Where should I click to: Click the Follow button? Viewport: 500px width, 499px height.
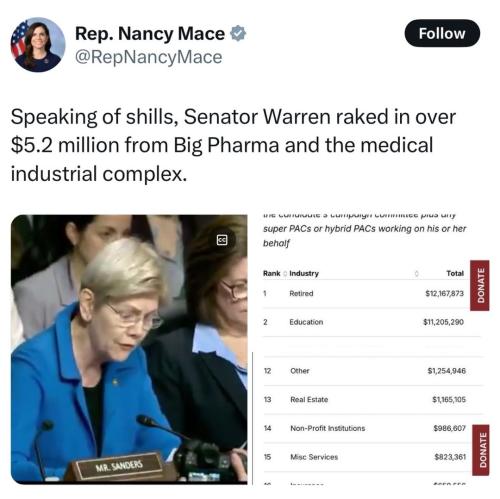pyautogui.click(x=442, y=33)
